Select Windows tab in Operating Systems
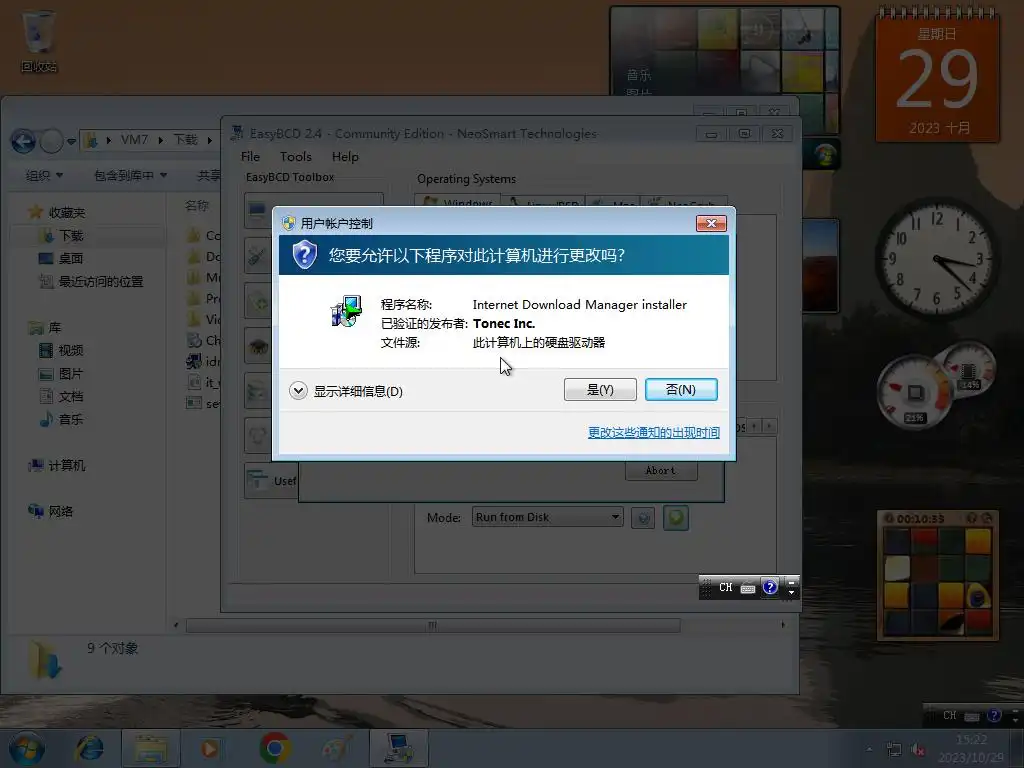 pyautogui.click(x=458, y=202)
